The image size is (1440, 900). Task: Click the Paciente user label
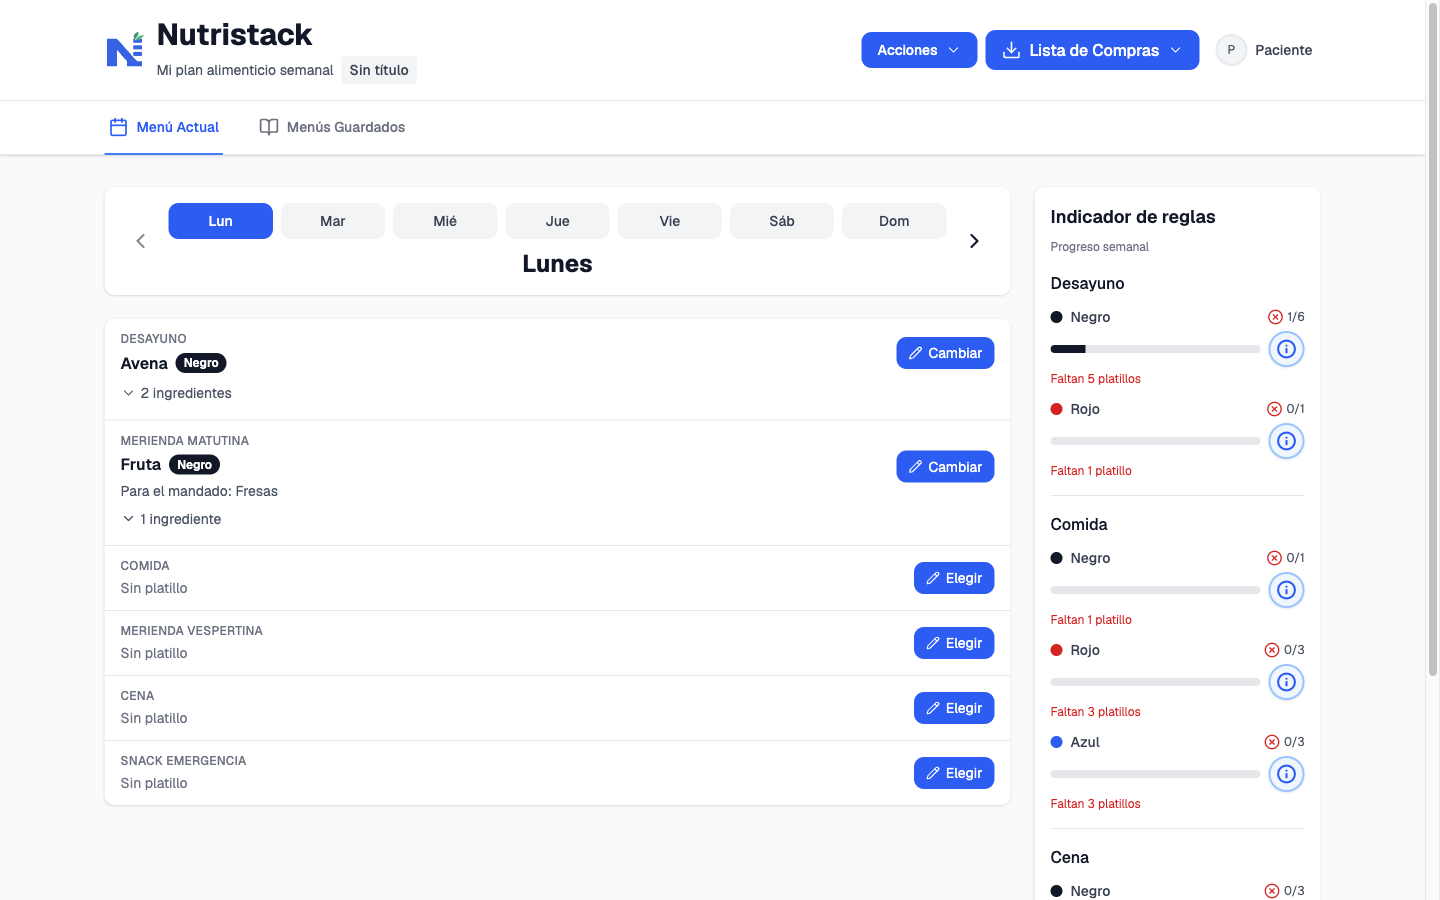click(1283, 50)
